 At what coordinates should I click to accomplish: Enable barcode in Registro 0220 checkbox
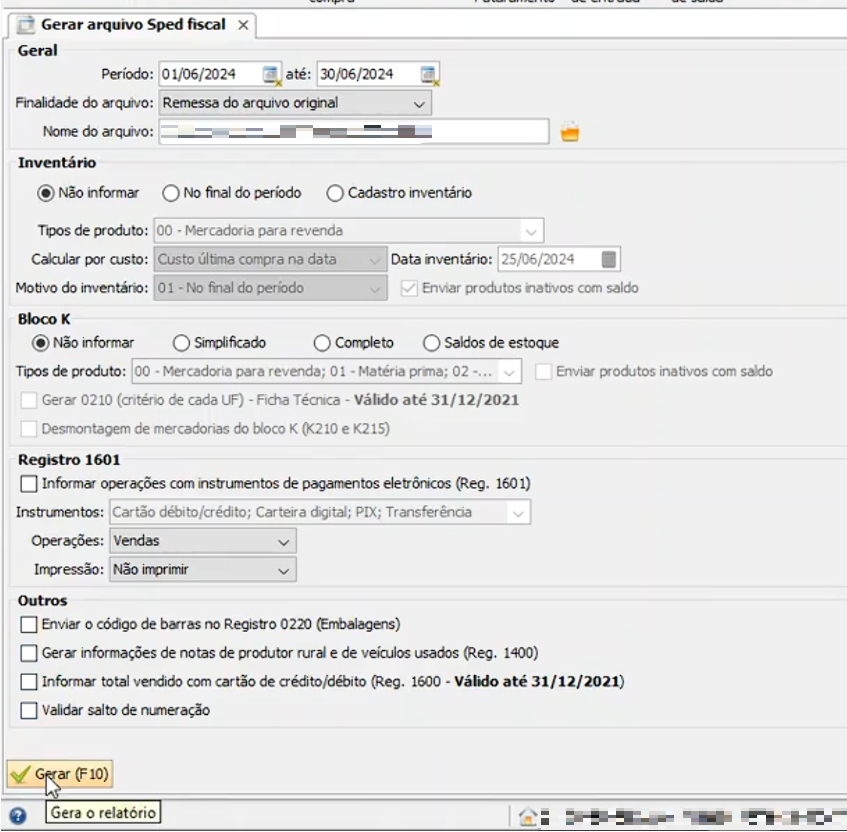[x=28, y=624]
